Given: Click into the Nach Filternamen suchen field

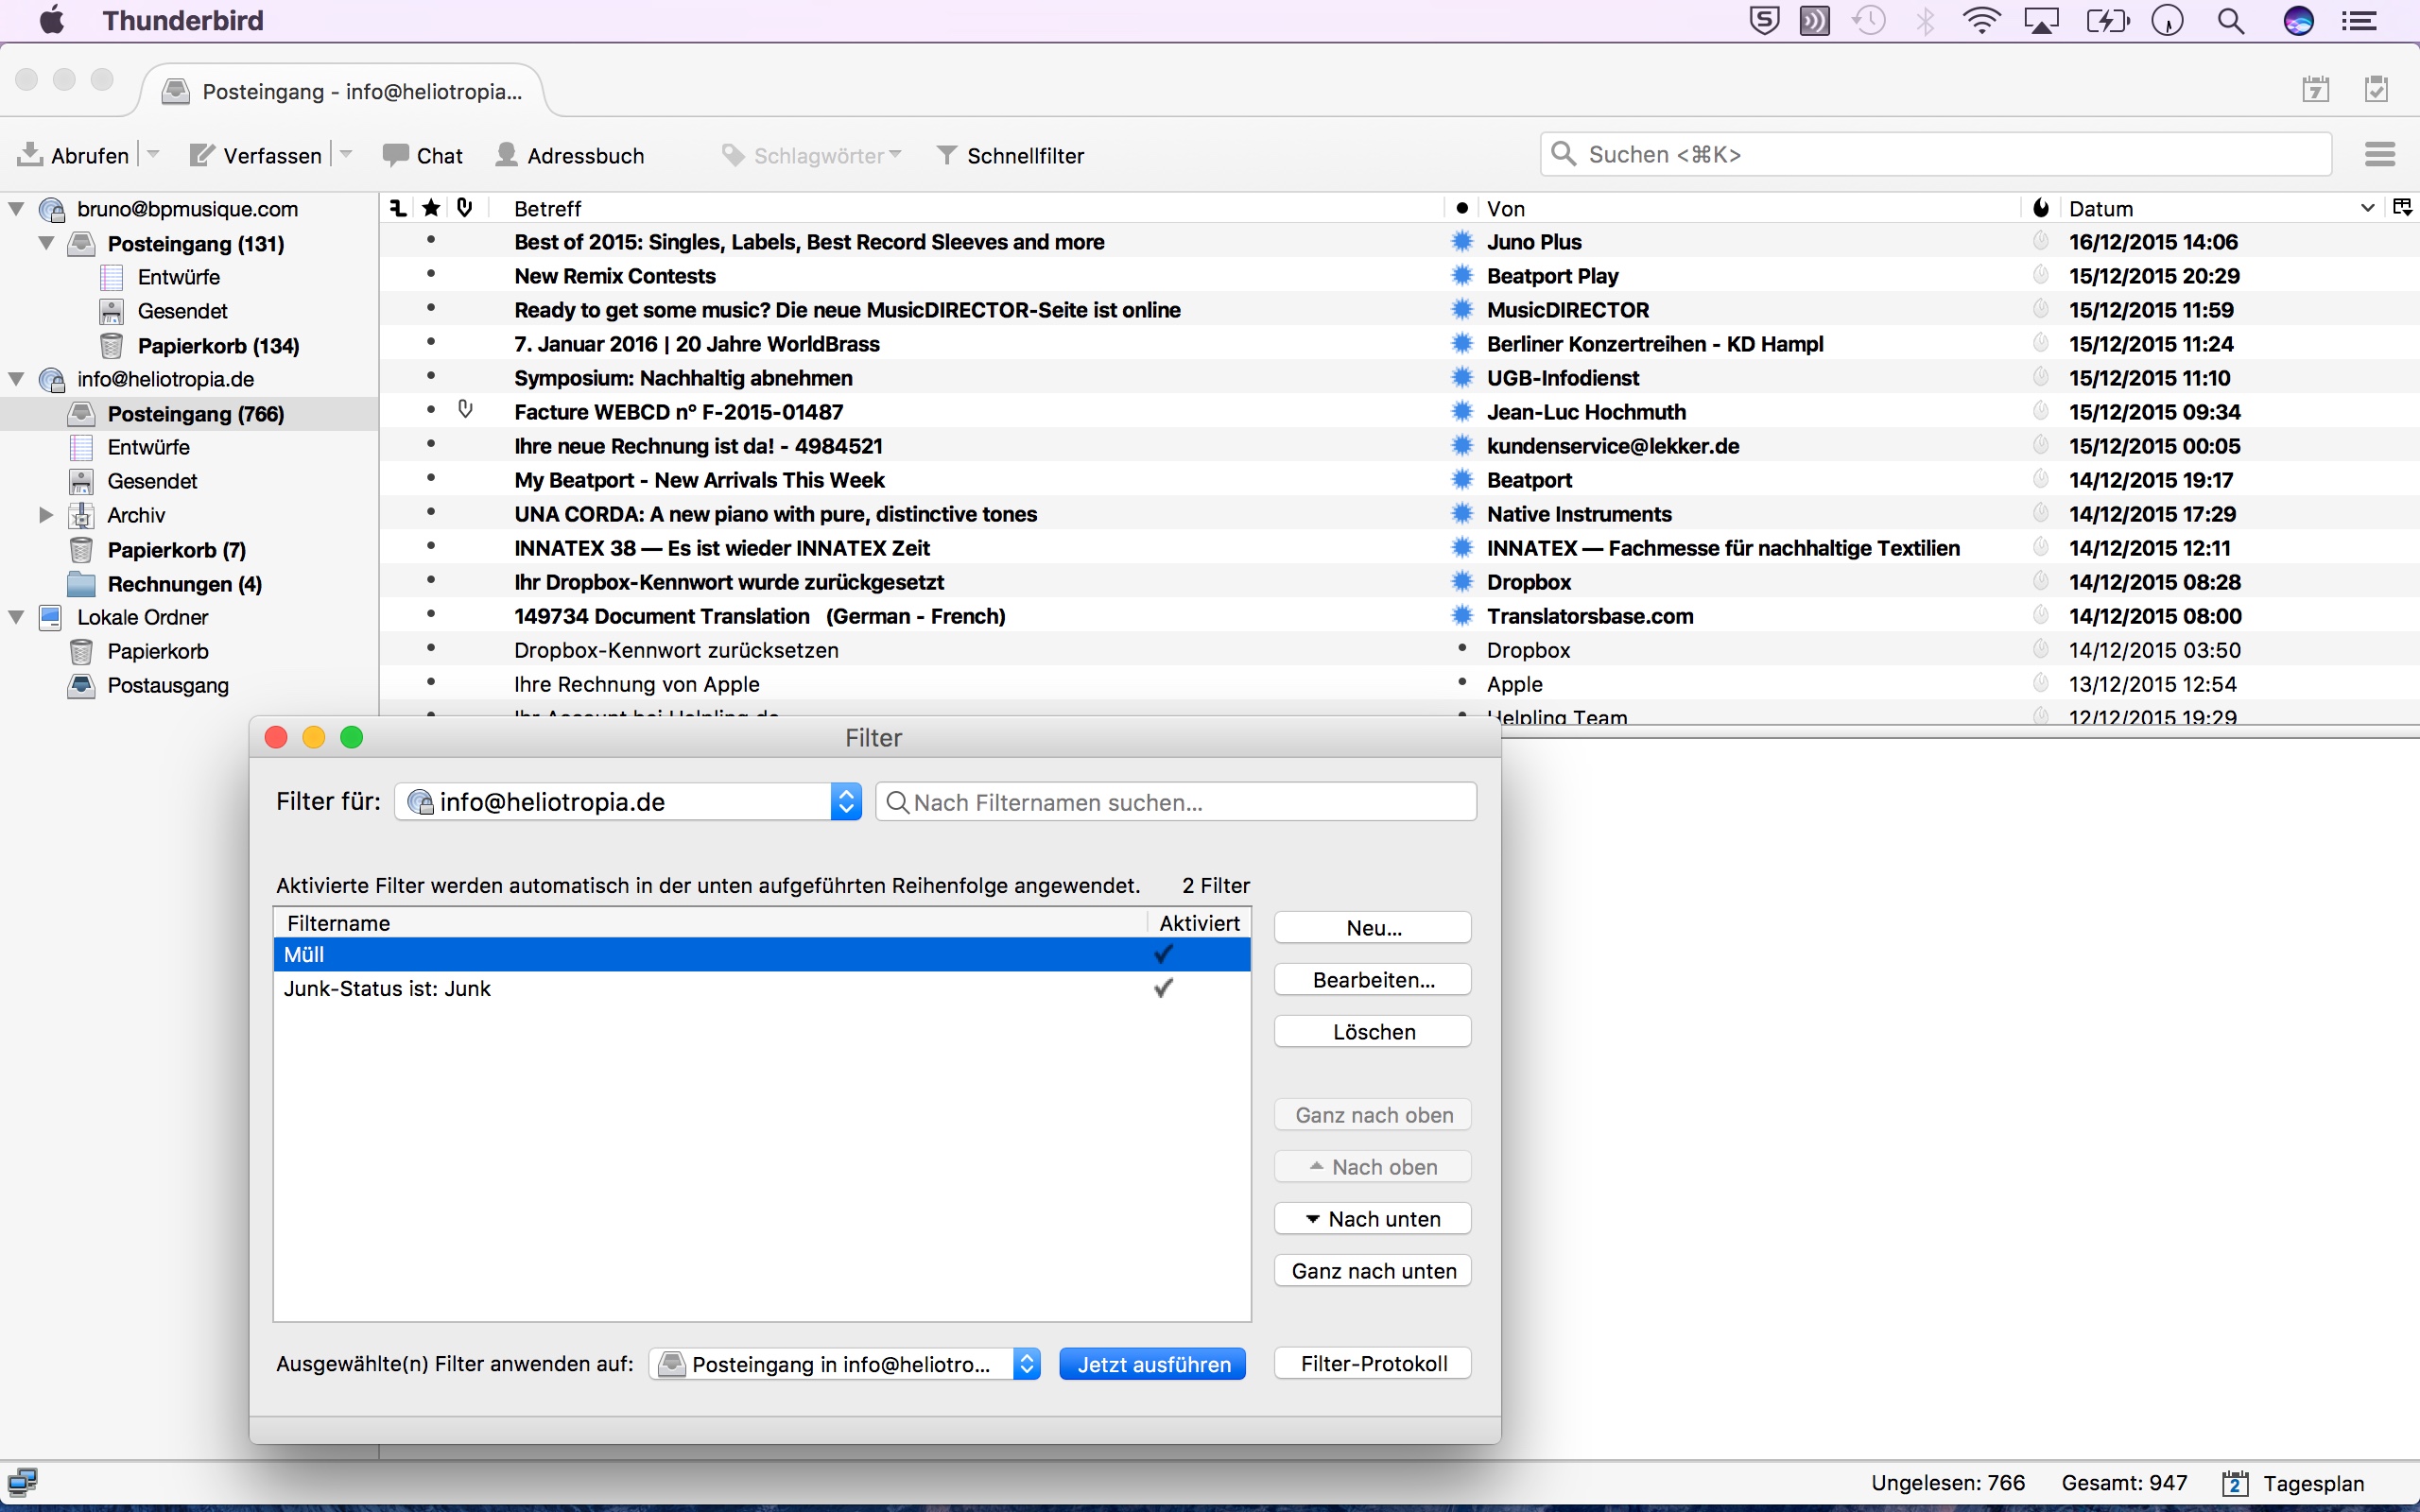Looking at the screenshot, I should pos(1176,802).
